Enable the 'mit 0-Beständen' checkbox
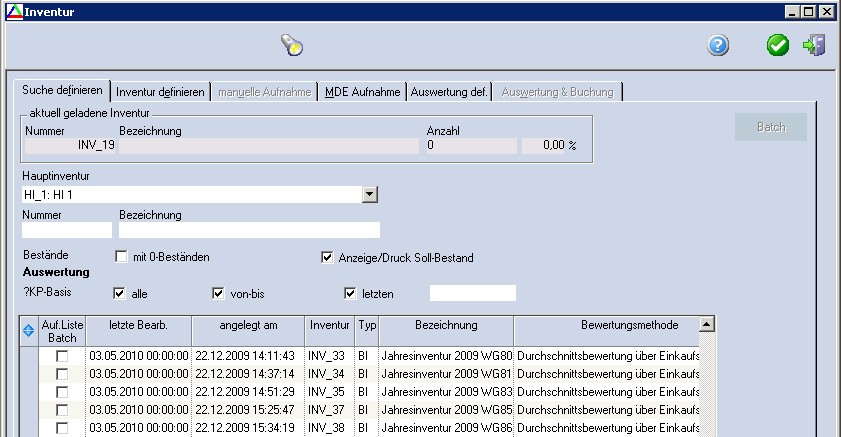 tap(122, 257)
